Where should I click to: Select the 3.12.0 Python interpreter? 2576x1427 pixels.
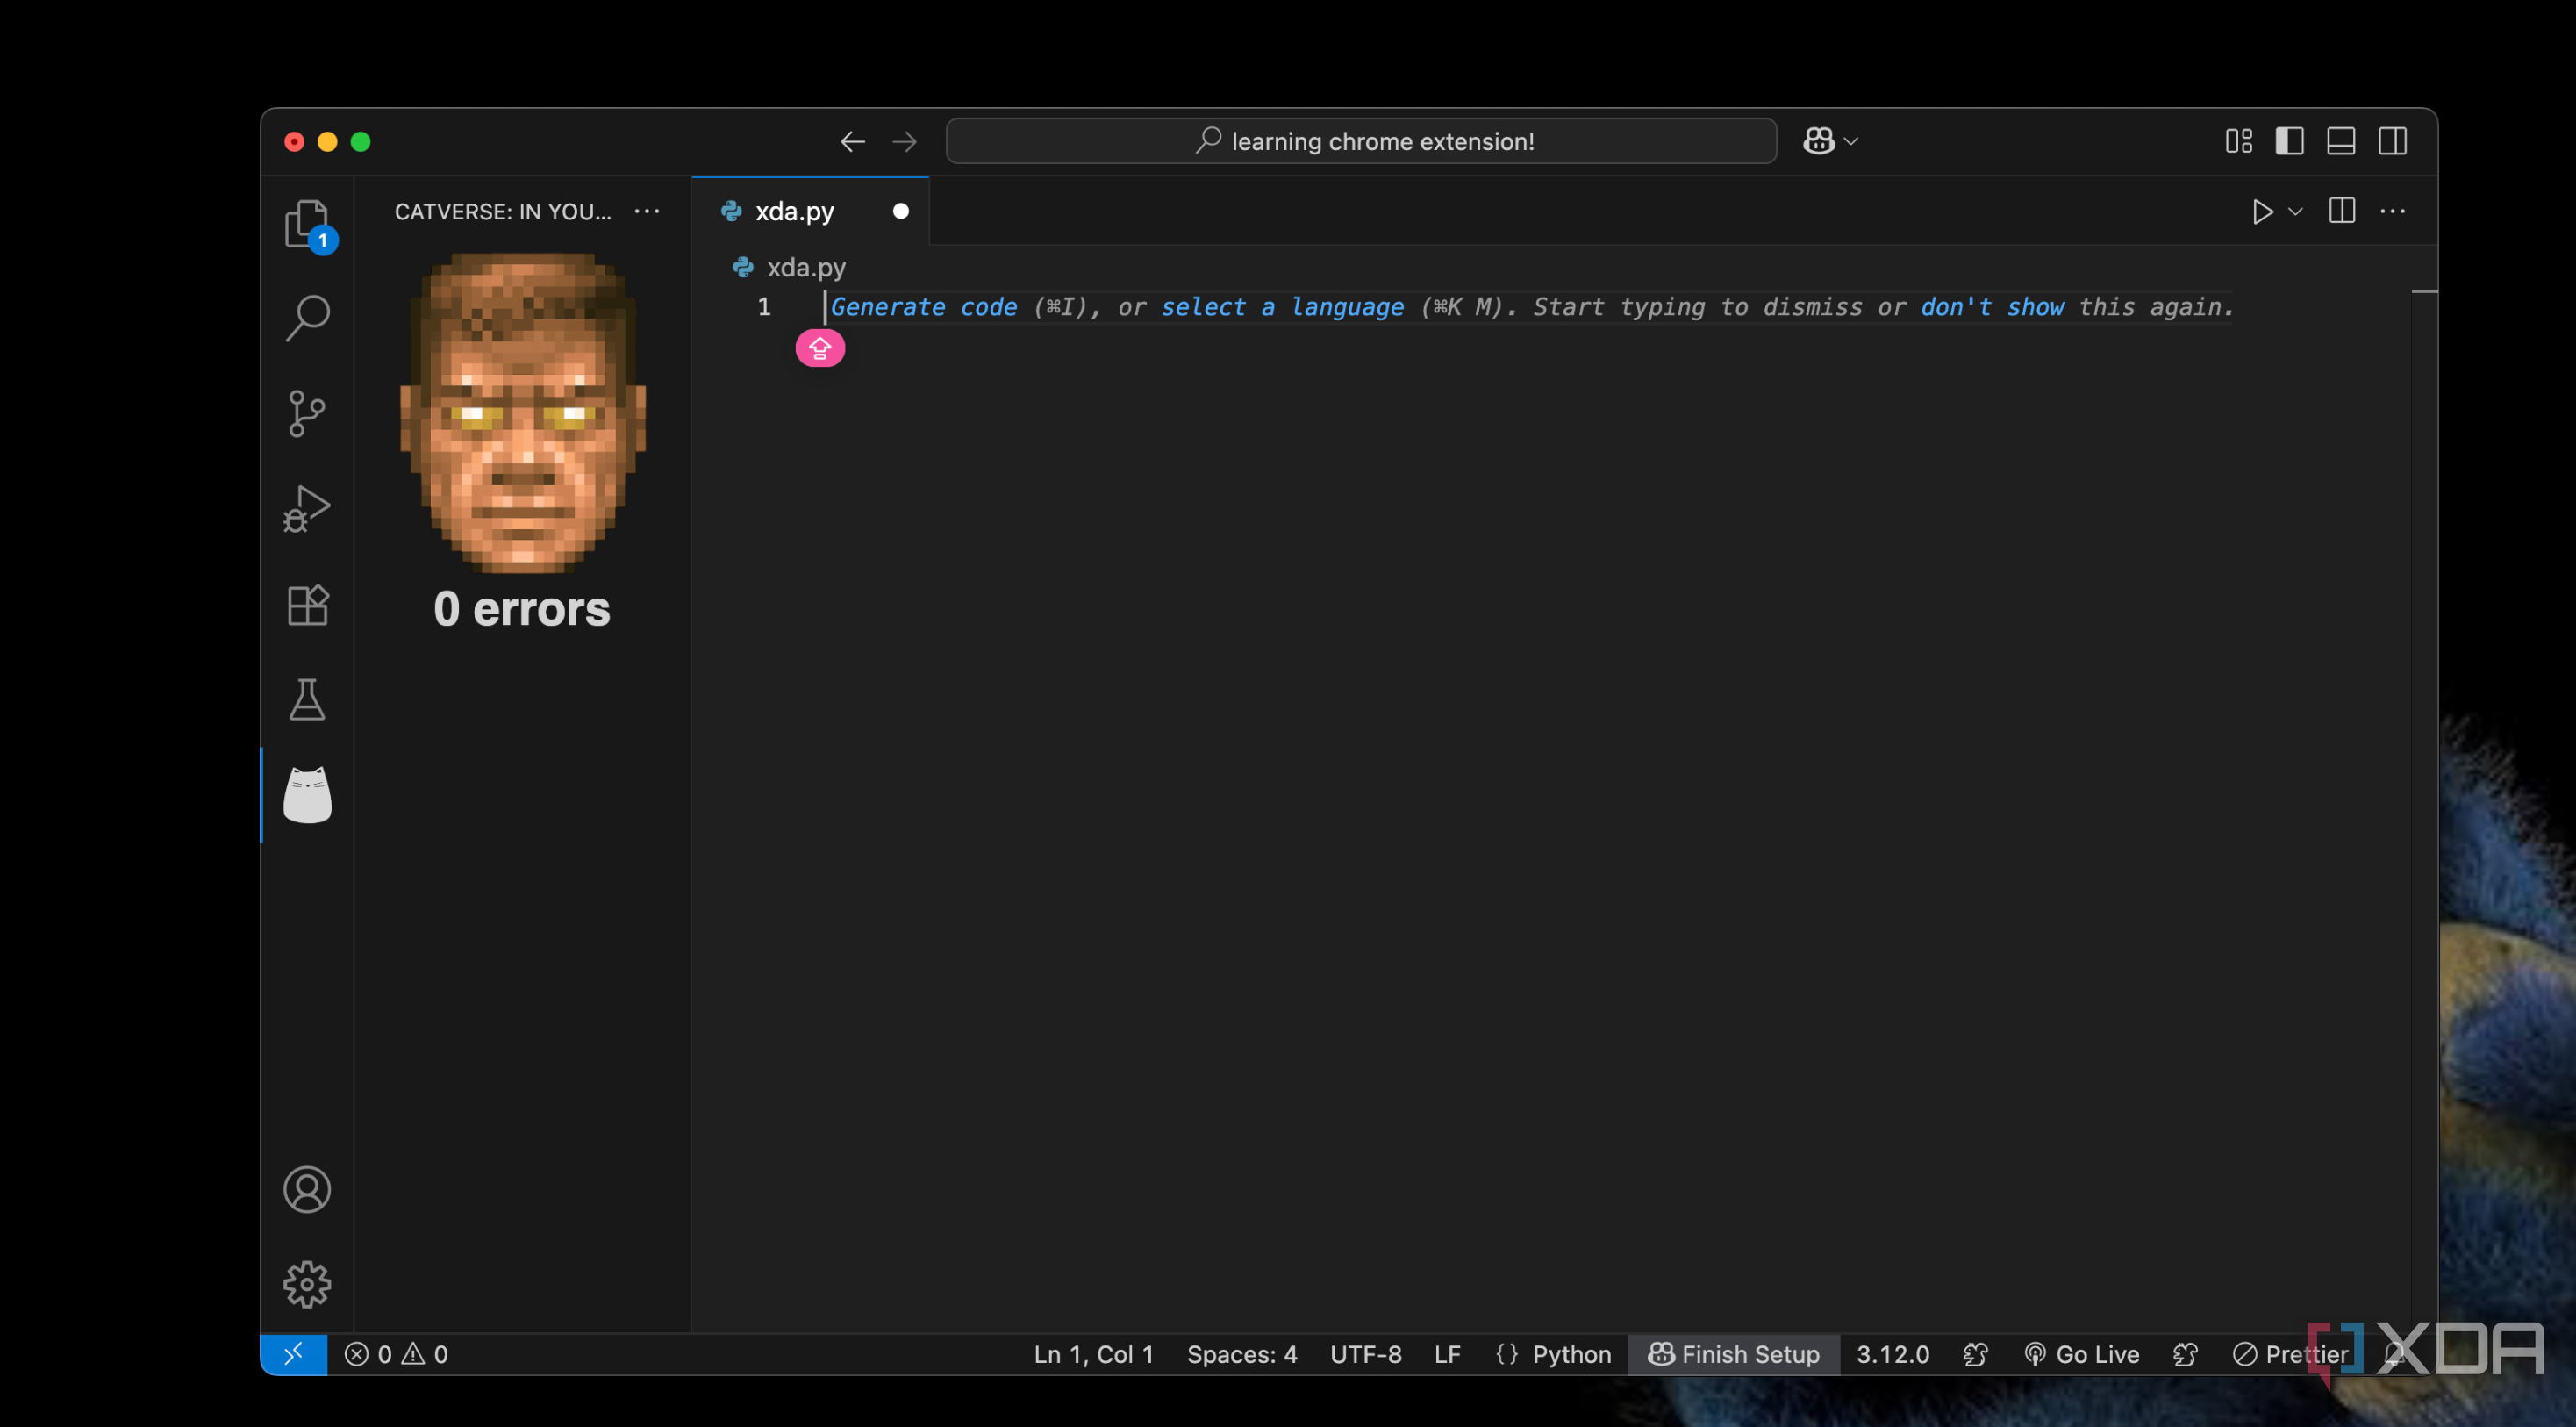[1893, 1354]
